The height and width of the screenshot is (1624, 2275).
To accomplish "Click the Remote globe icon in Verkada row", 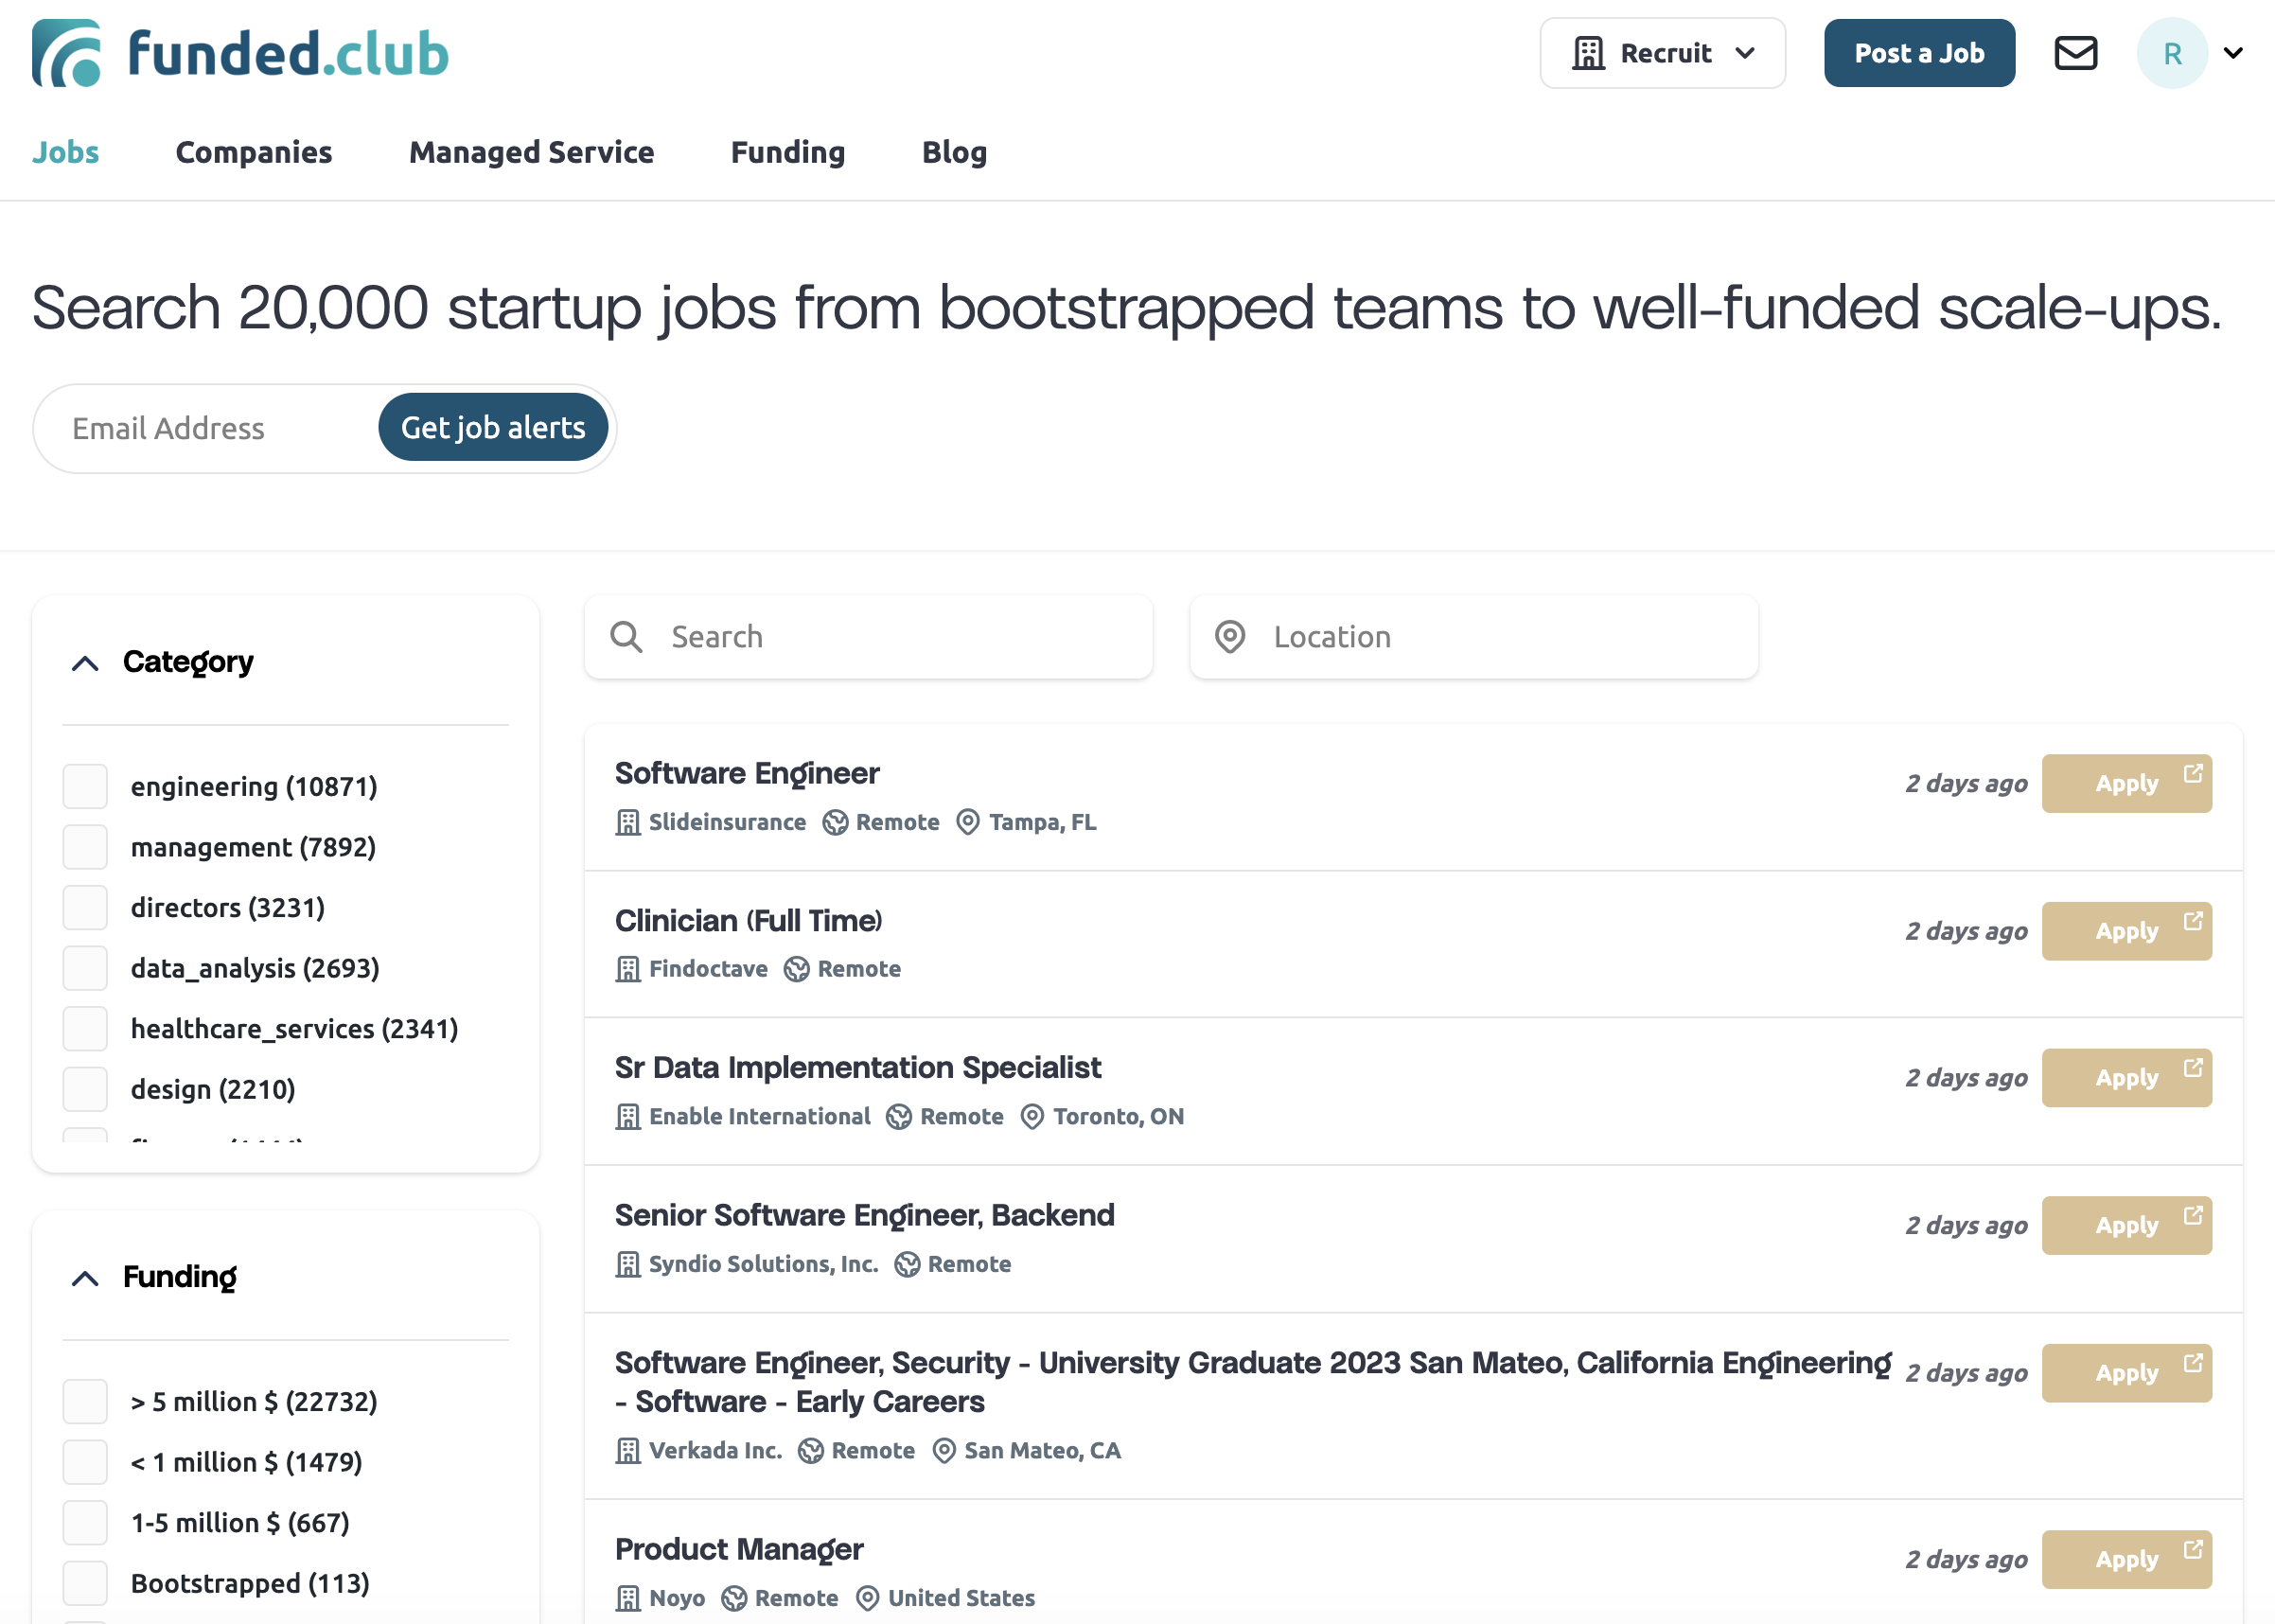I will click(811, 1451).
